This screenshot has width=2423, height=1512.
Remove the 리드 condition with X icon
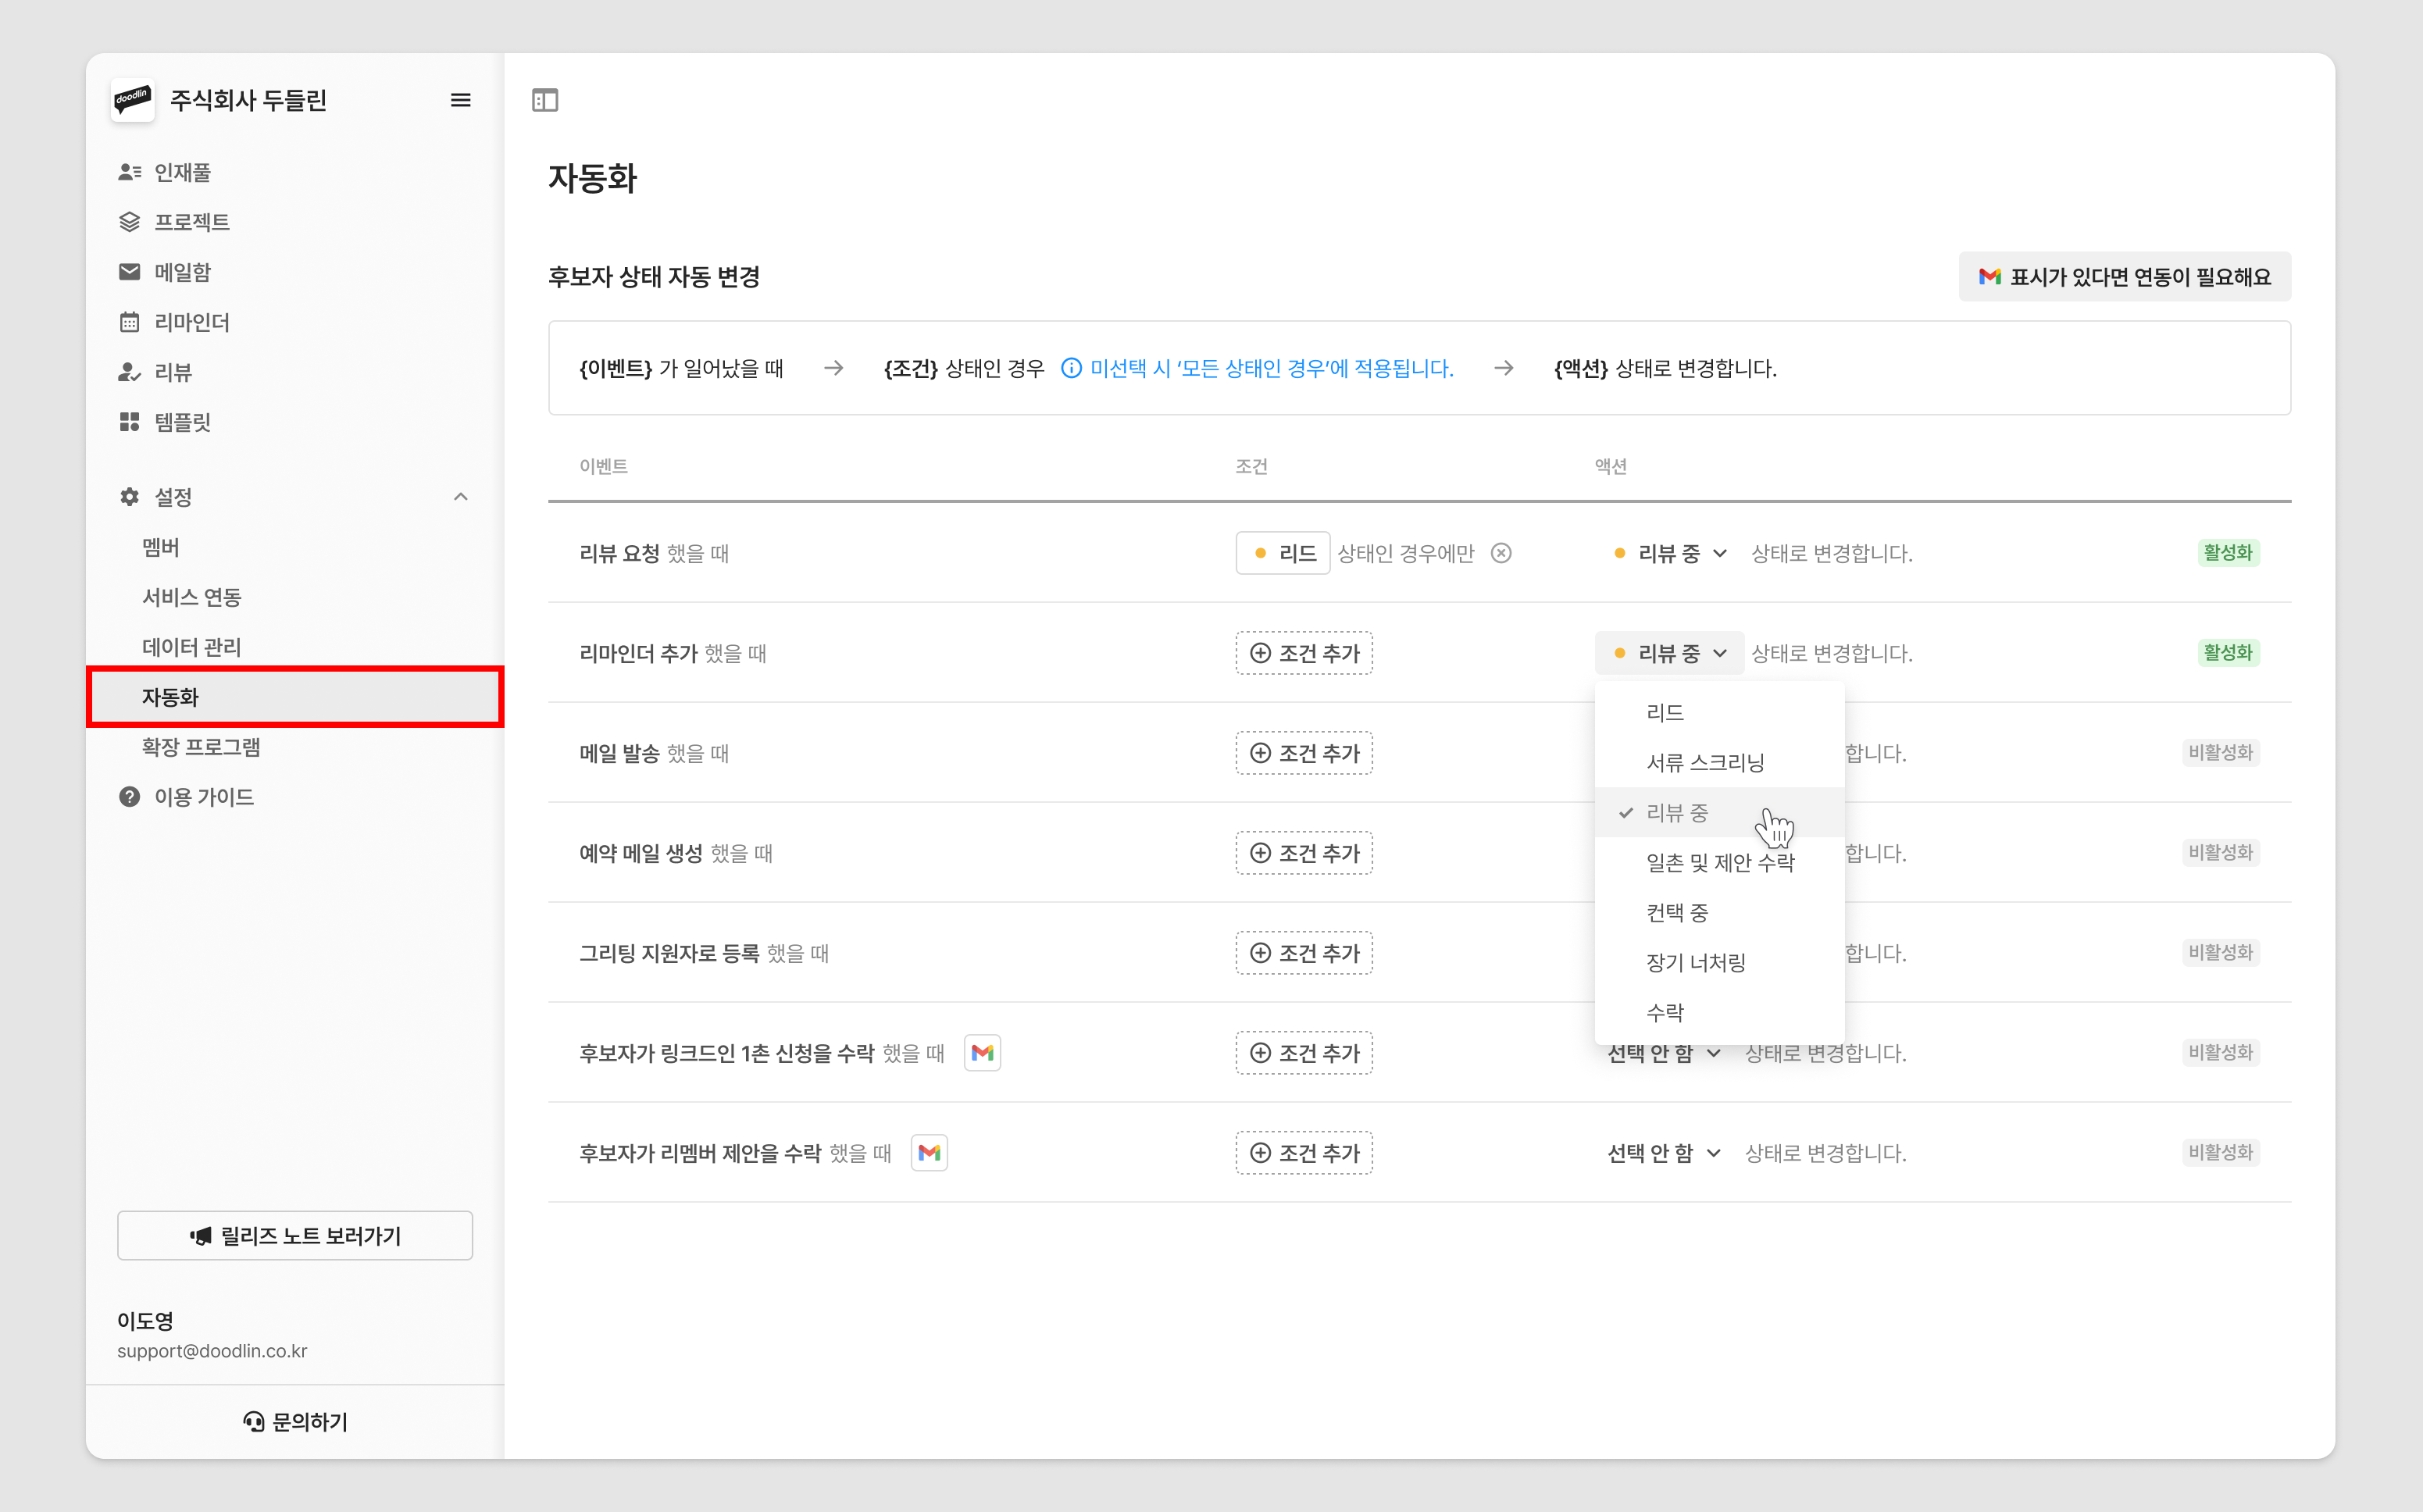coord(1501,553)
